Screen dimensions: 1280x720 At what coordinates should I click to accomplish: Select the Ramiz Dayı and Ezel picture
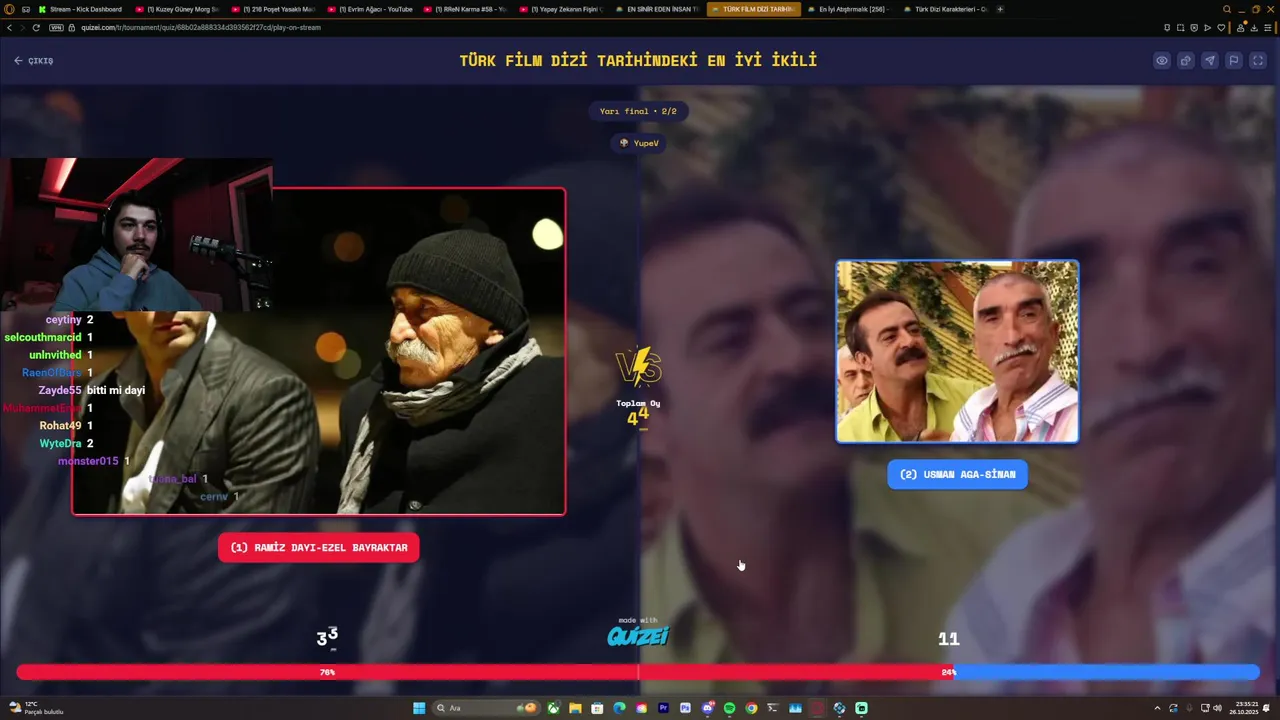coord(319,351)
